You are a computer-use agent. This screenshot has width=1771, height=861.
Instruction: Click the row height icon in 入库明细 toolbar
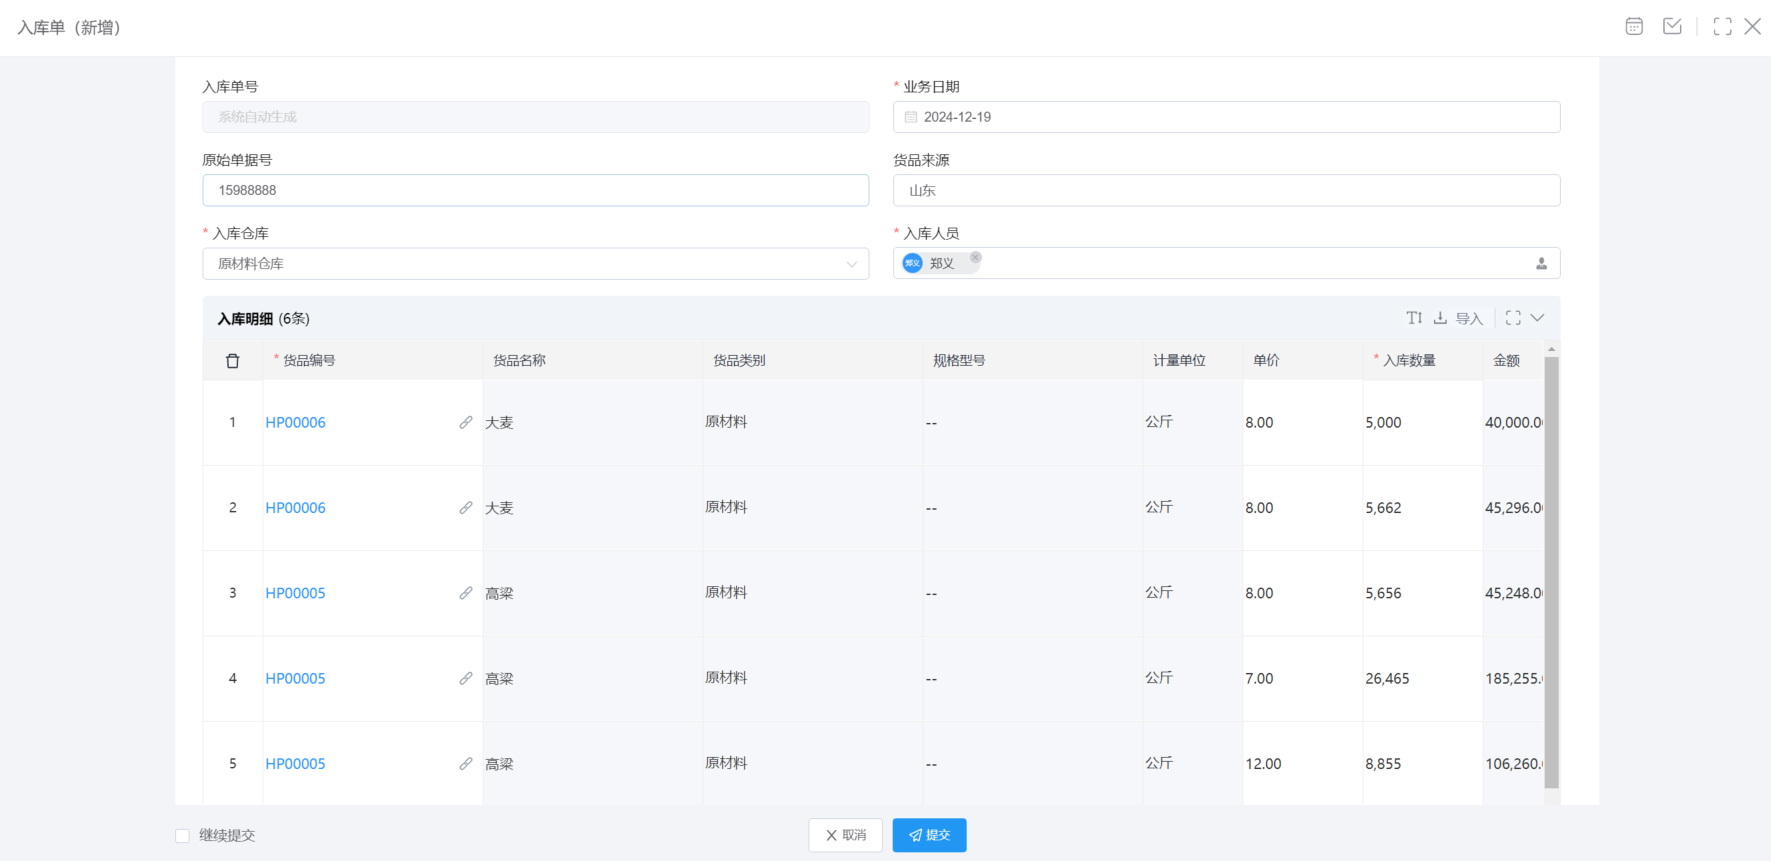tap(1414, 318)
